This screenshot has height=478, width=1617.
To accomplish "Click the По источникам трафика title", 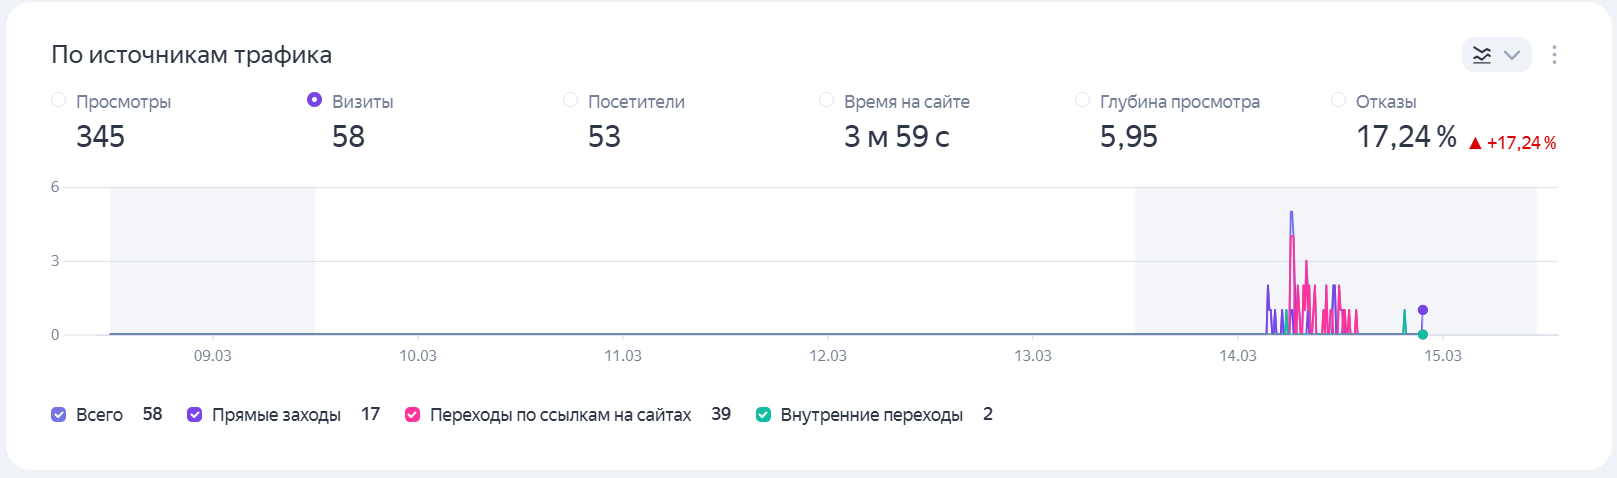I will [x=191, y=55].
